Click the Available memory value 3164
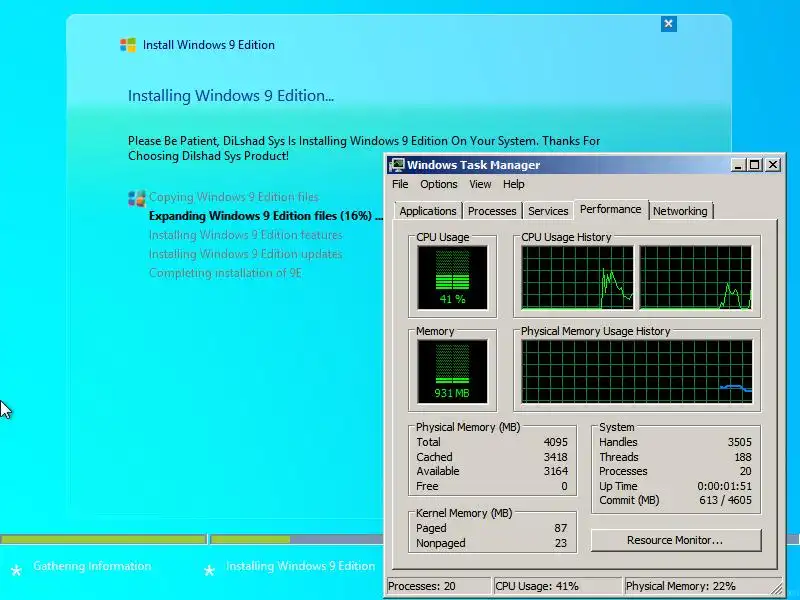Viewport: 800px width, 600px height. pyautogui.click(x=556, y=471)
